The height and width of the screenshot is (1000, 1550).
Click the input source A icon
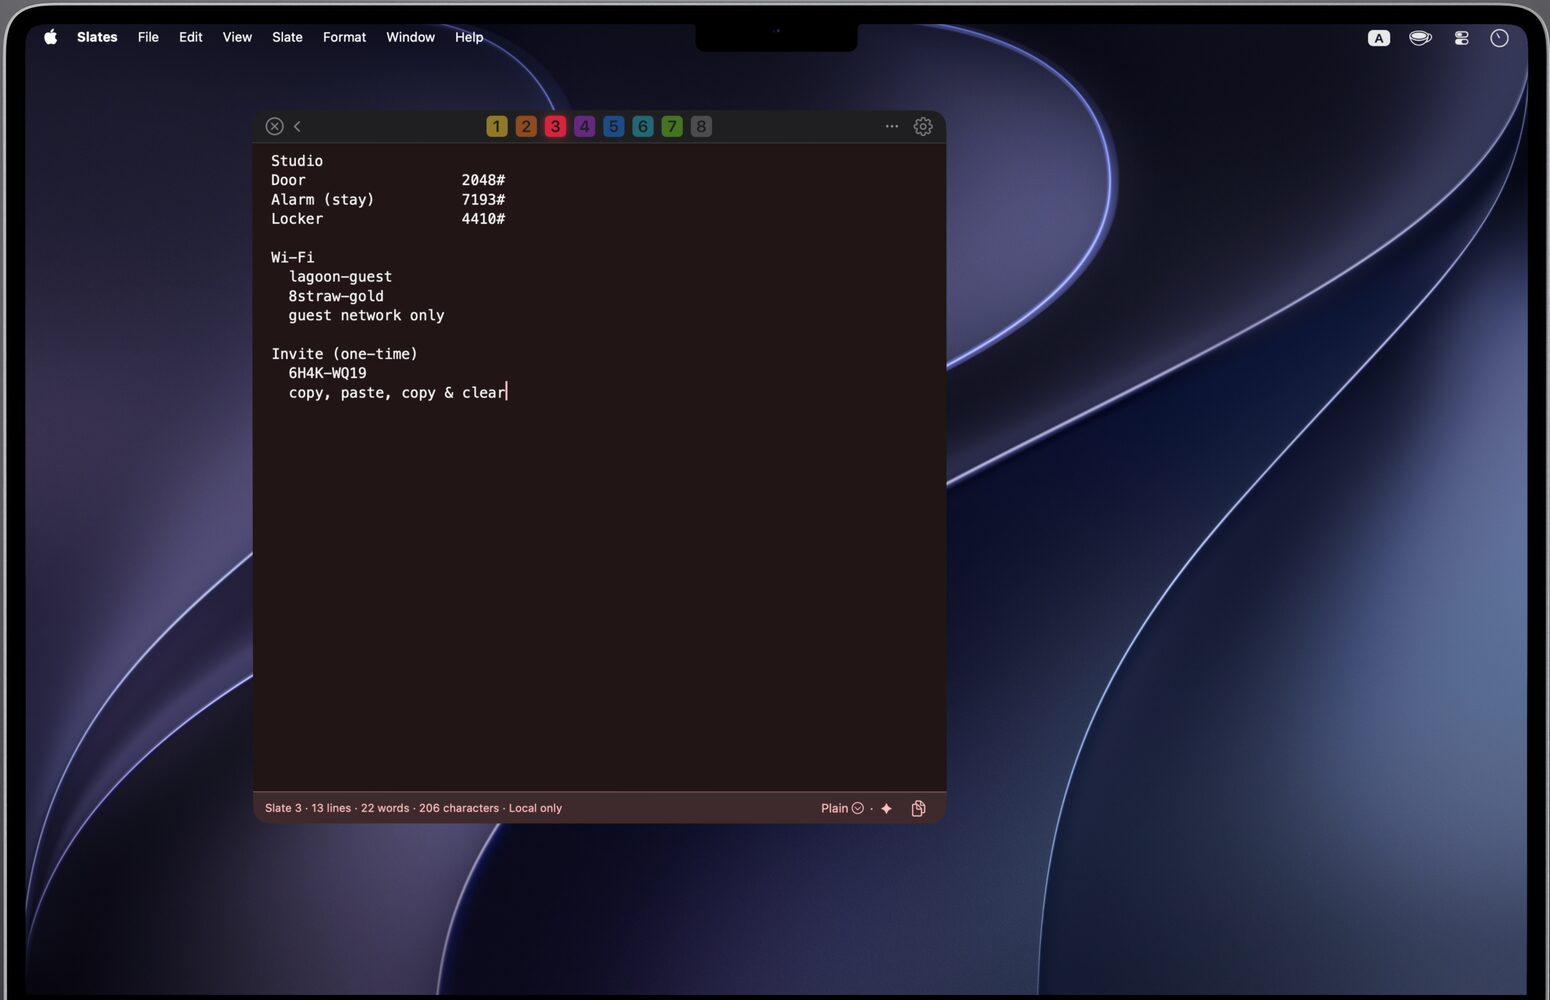[x=1379, y=38]
